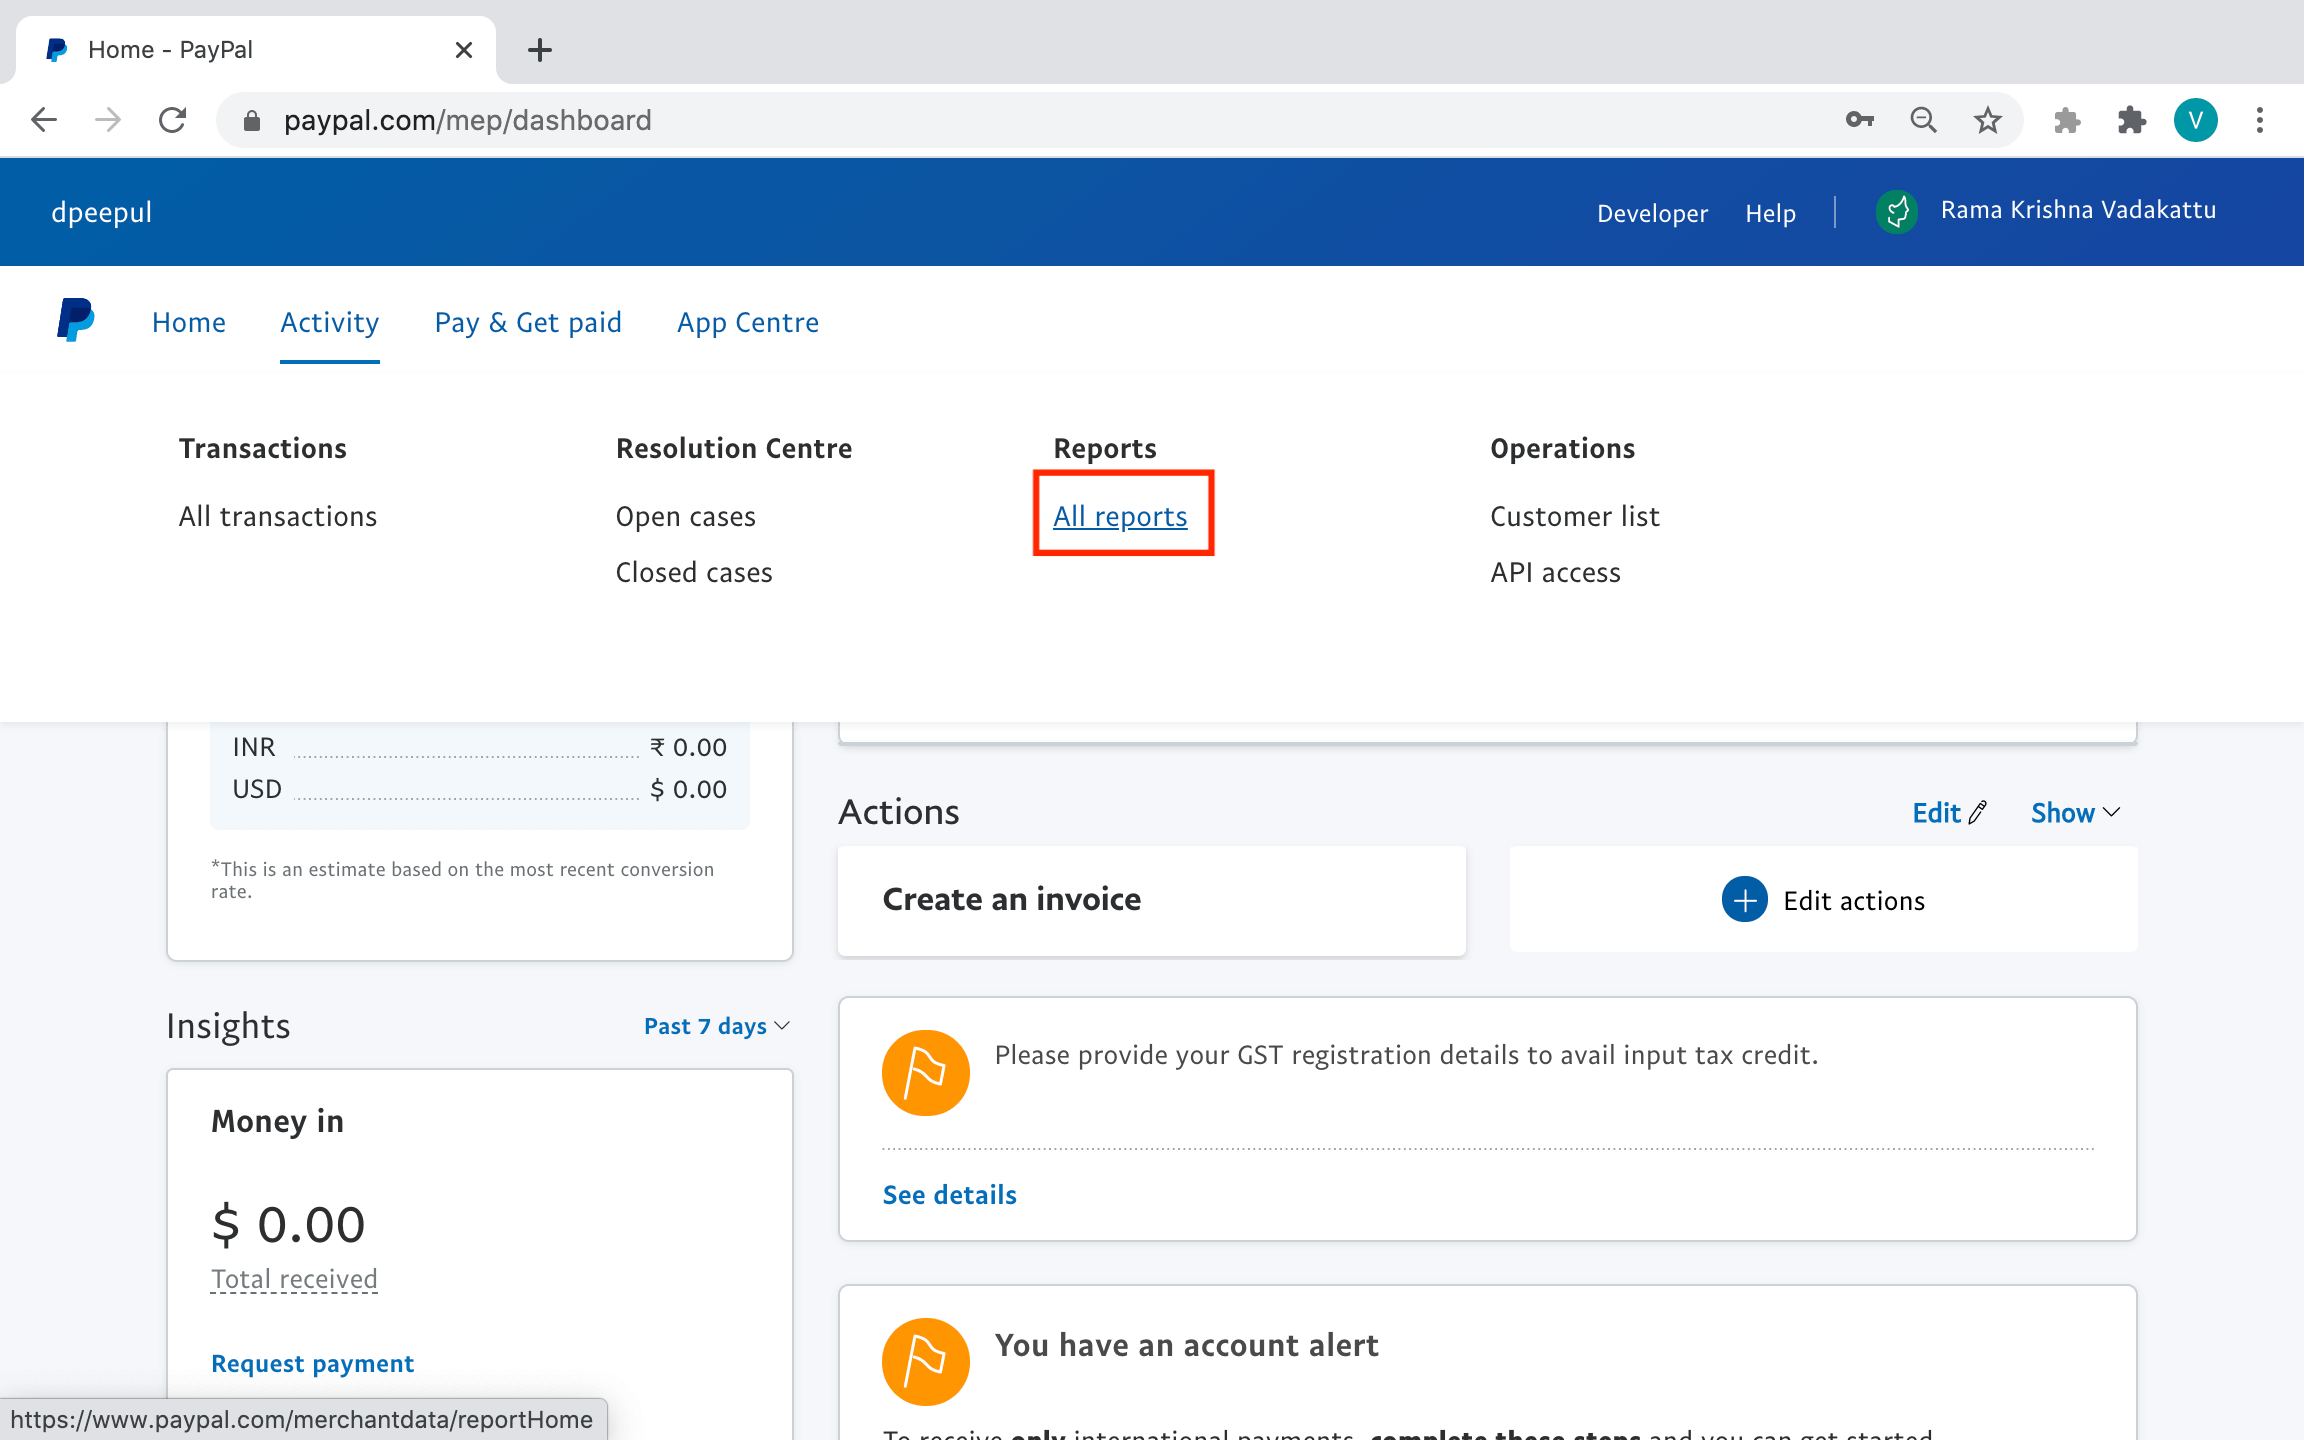The image size is (2304, 1440).
Task: Click See details link for GST registration
Action: [950, 1194]
